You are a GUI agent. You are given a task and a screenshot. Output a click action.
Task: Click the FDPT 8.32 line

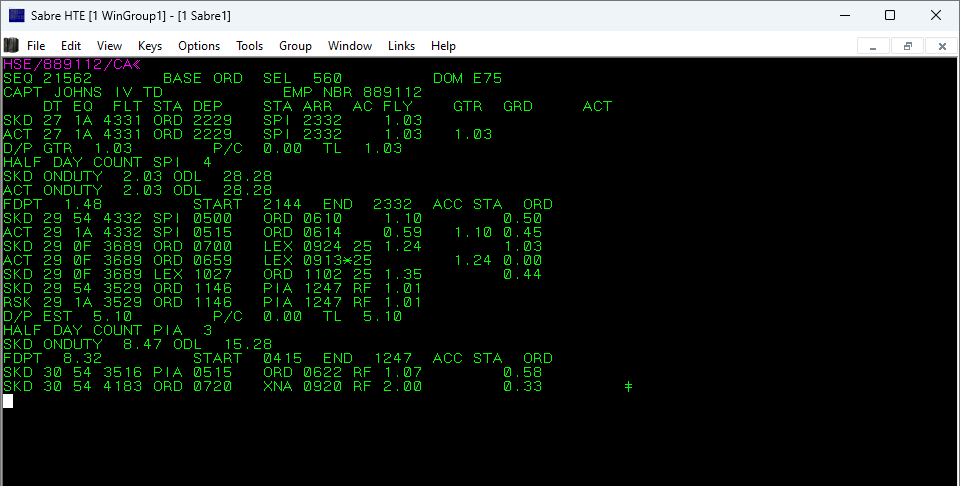point(278,359)
